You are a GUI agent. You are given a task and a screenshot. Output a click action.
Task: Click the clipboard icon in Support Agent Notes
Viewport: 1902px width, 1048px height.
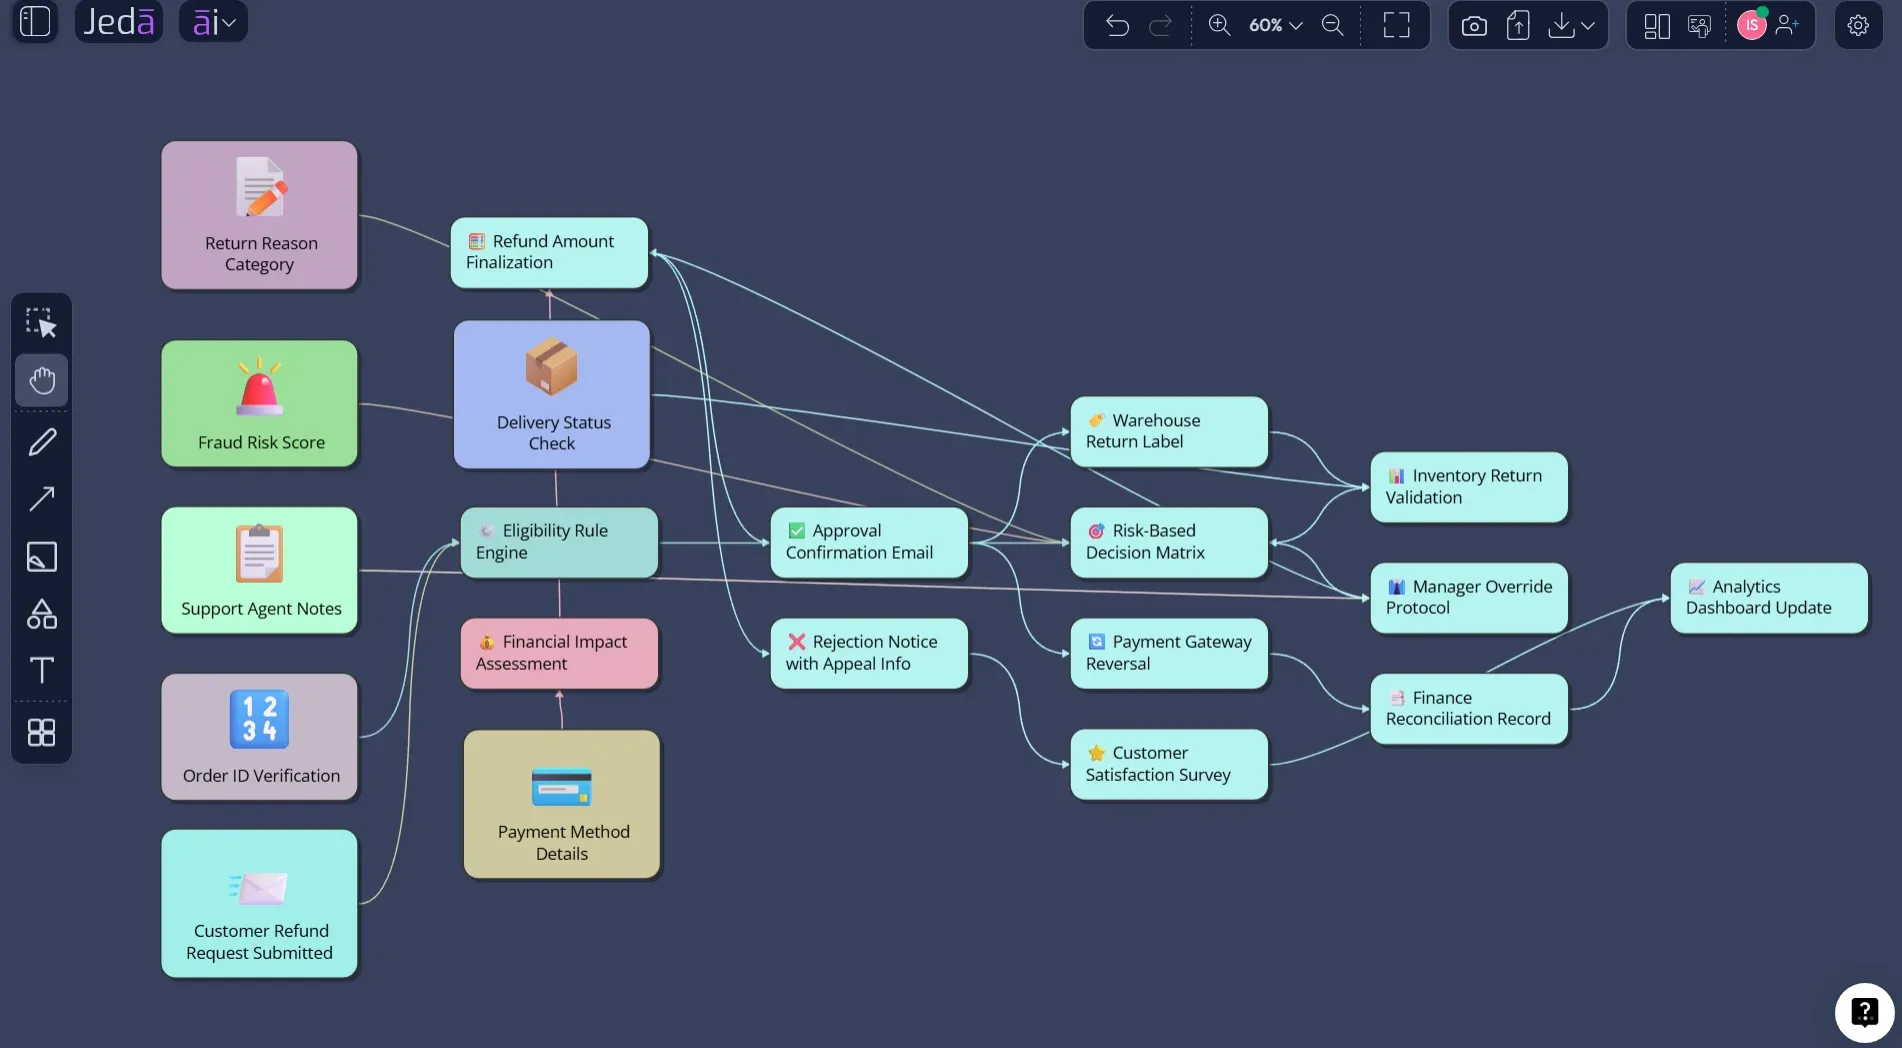coord(259,553)
